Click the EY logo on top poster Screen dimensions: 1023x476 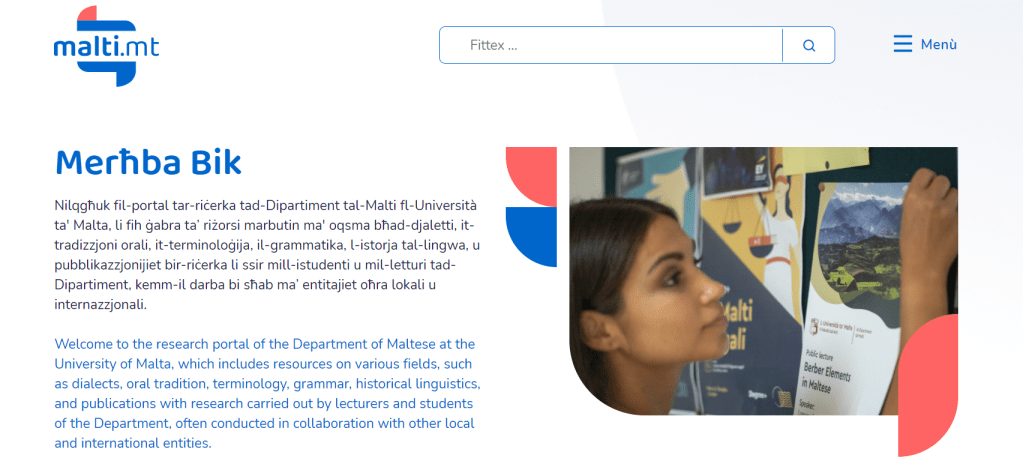(759, 168)
